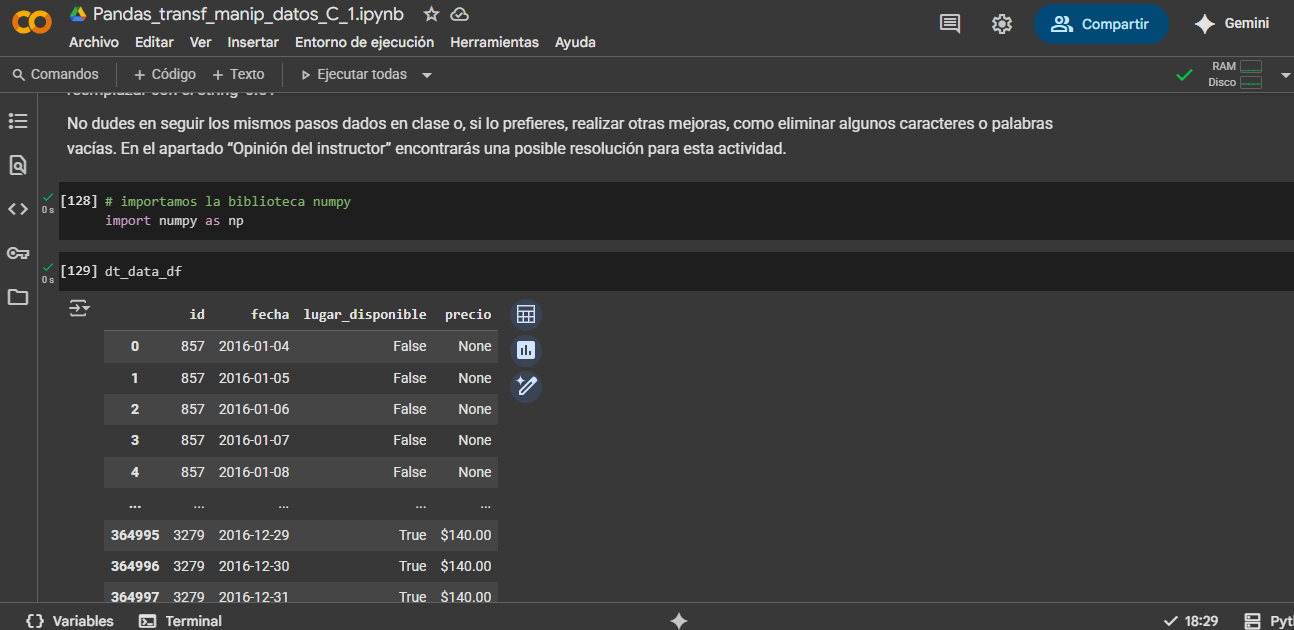Open the Ver menu
Image resolution: width=1294 pixels, height=630 pixels.
pos(201,42)
